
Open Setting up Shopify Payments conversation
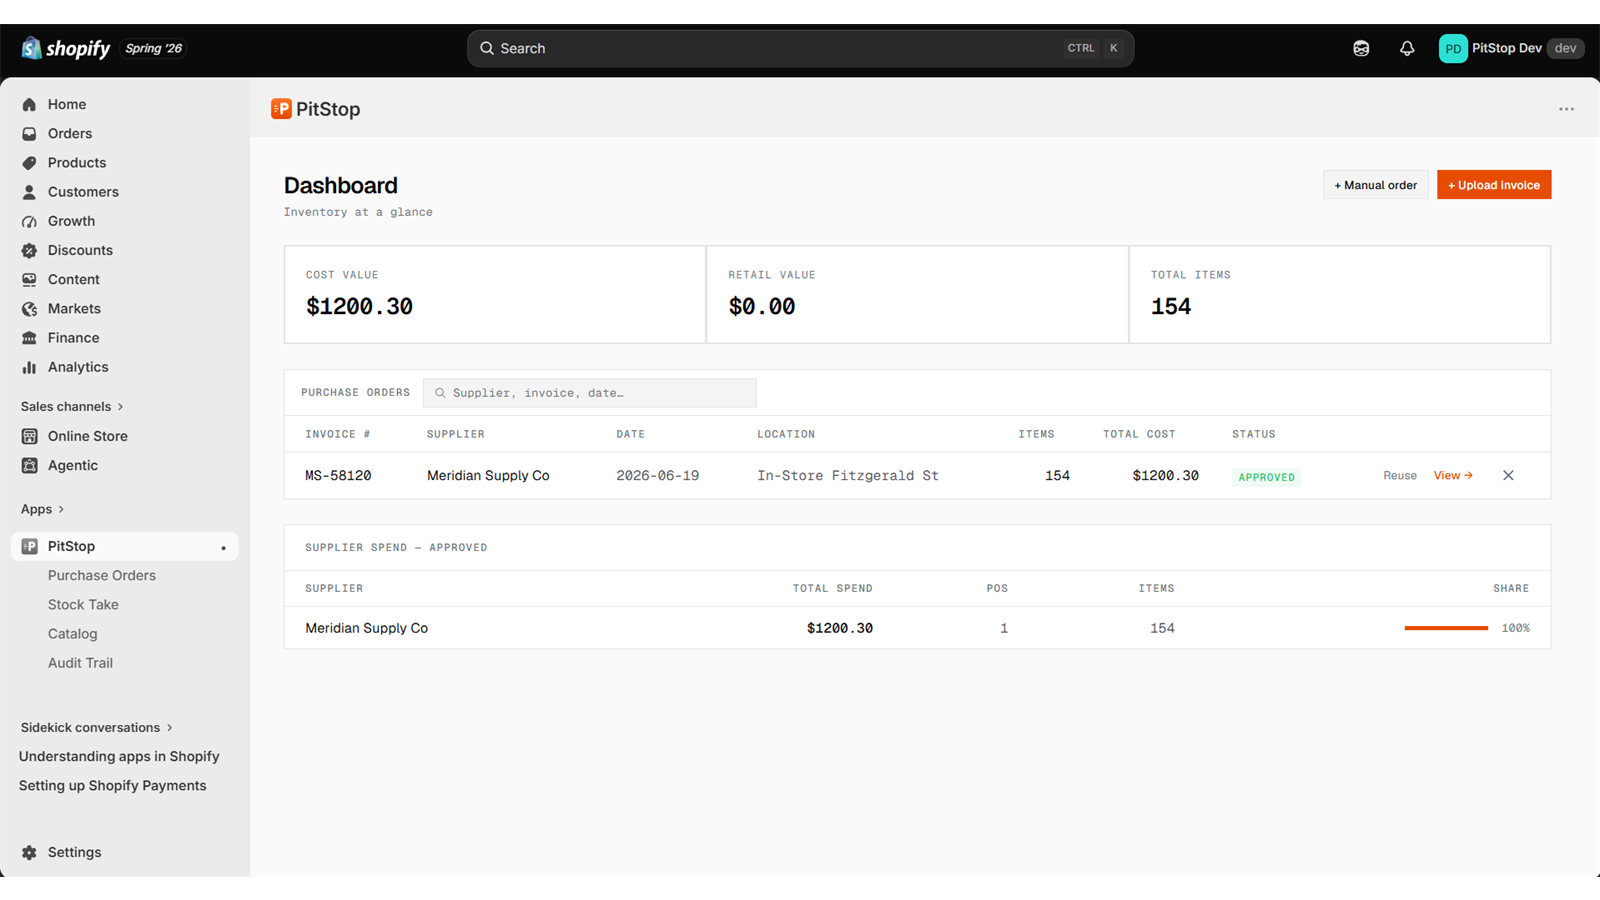113,785
